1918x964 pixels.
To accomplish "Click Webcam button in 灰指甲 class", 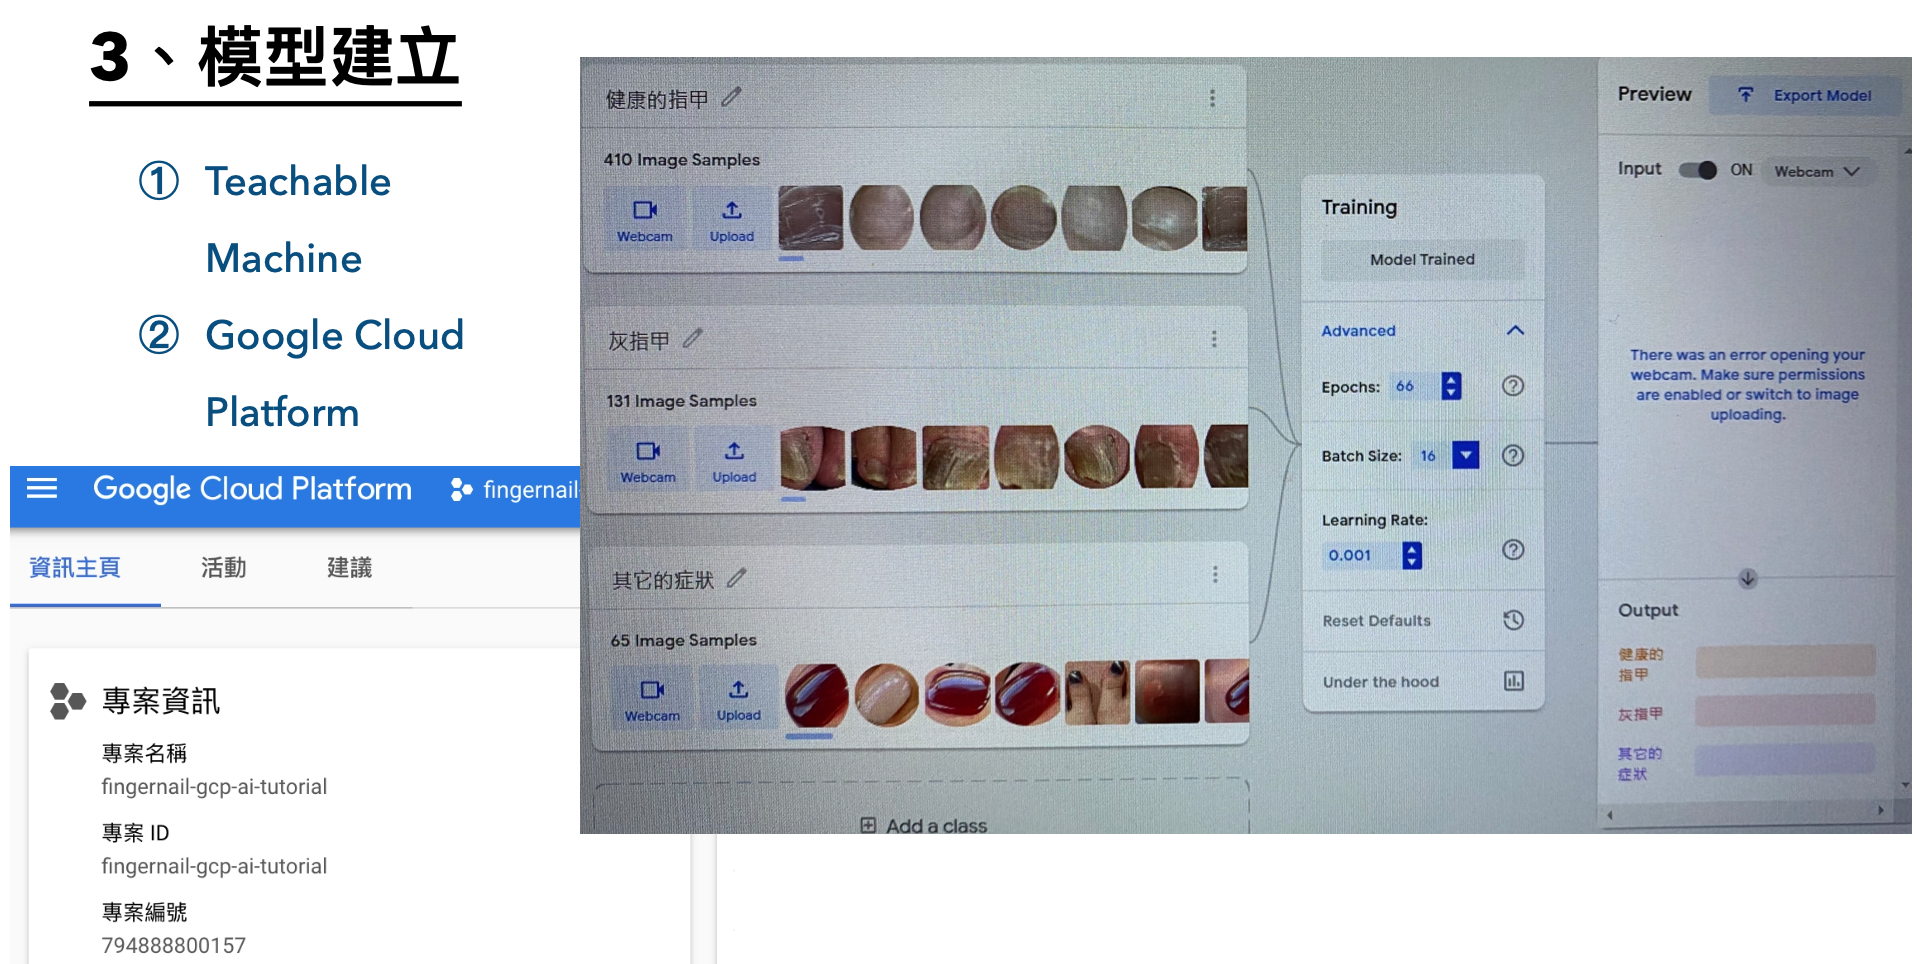I will click(x=648, y=461).
